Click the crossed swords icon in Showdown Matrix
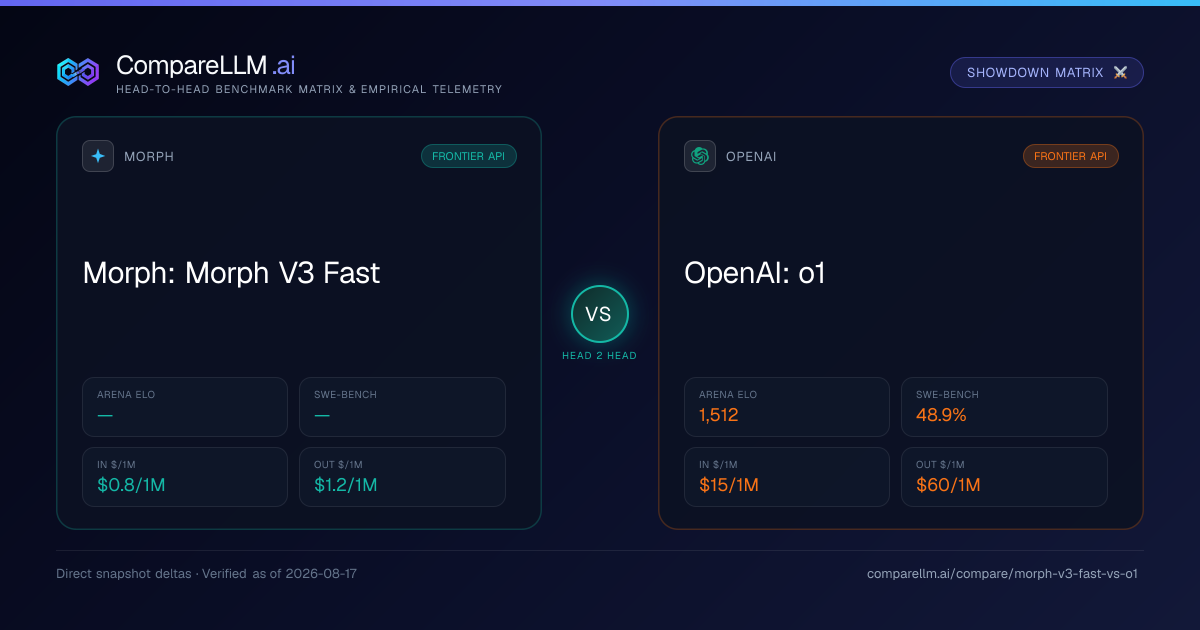Image resolution: width=1200 pixels, height=630 pixels. click(x=1120, y=73)
